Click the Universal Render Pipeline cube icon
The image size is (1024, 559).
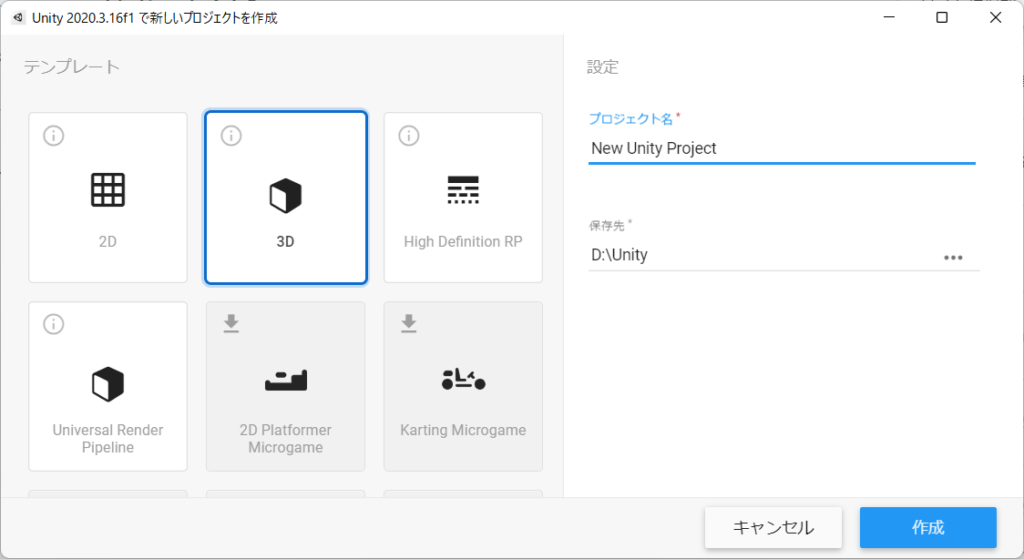pos(107,383)
